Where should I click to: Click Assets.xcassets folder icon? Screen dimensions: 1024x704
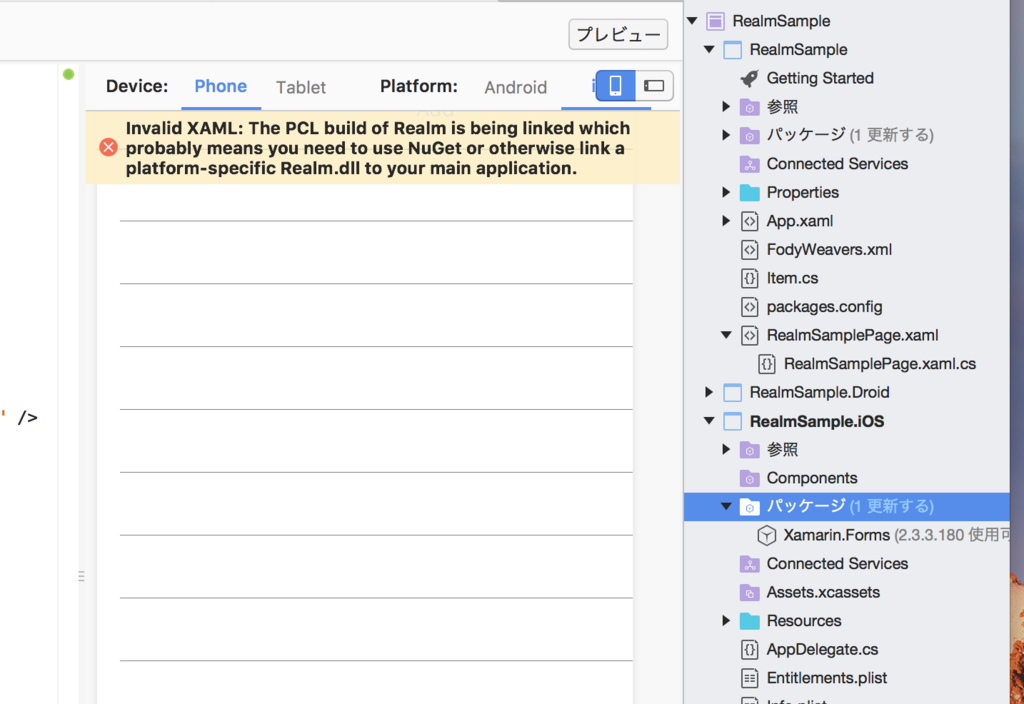pyautogui.click(x=750, y=592)
